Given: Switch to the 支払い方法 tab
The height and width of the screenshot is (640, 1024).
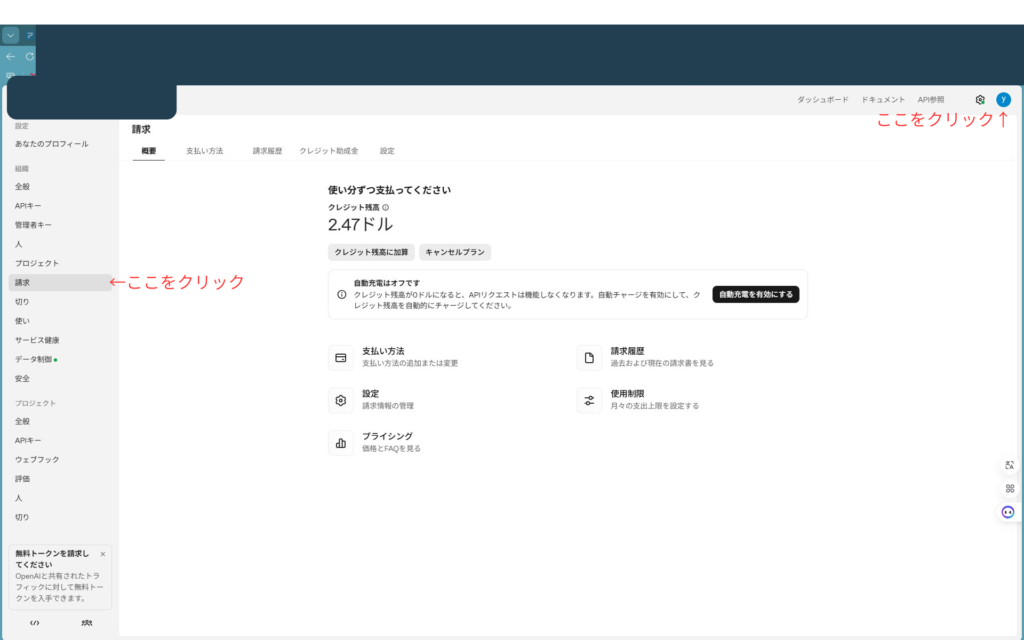Looking at the screenshot, I should (206, 150).
